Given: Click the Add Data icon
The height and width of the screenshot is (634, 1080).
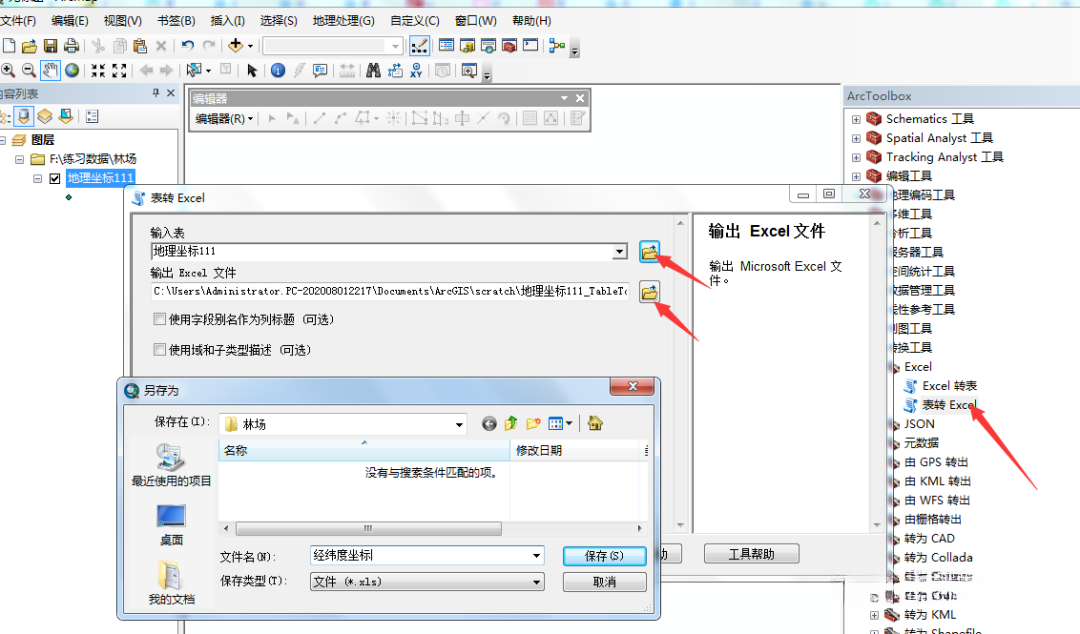Looking at the screenshot, I should point(233,45).
